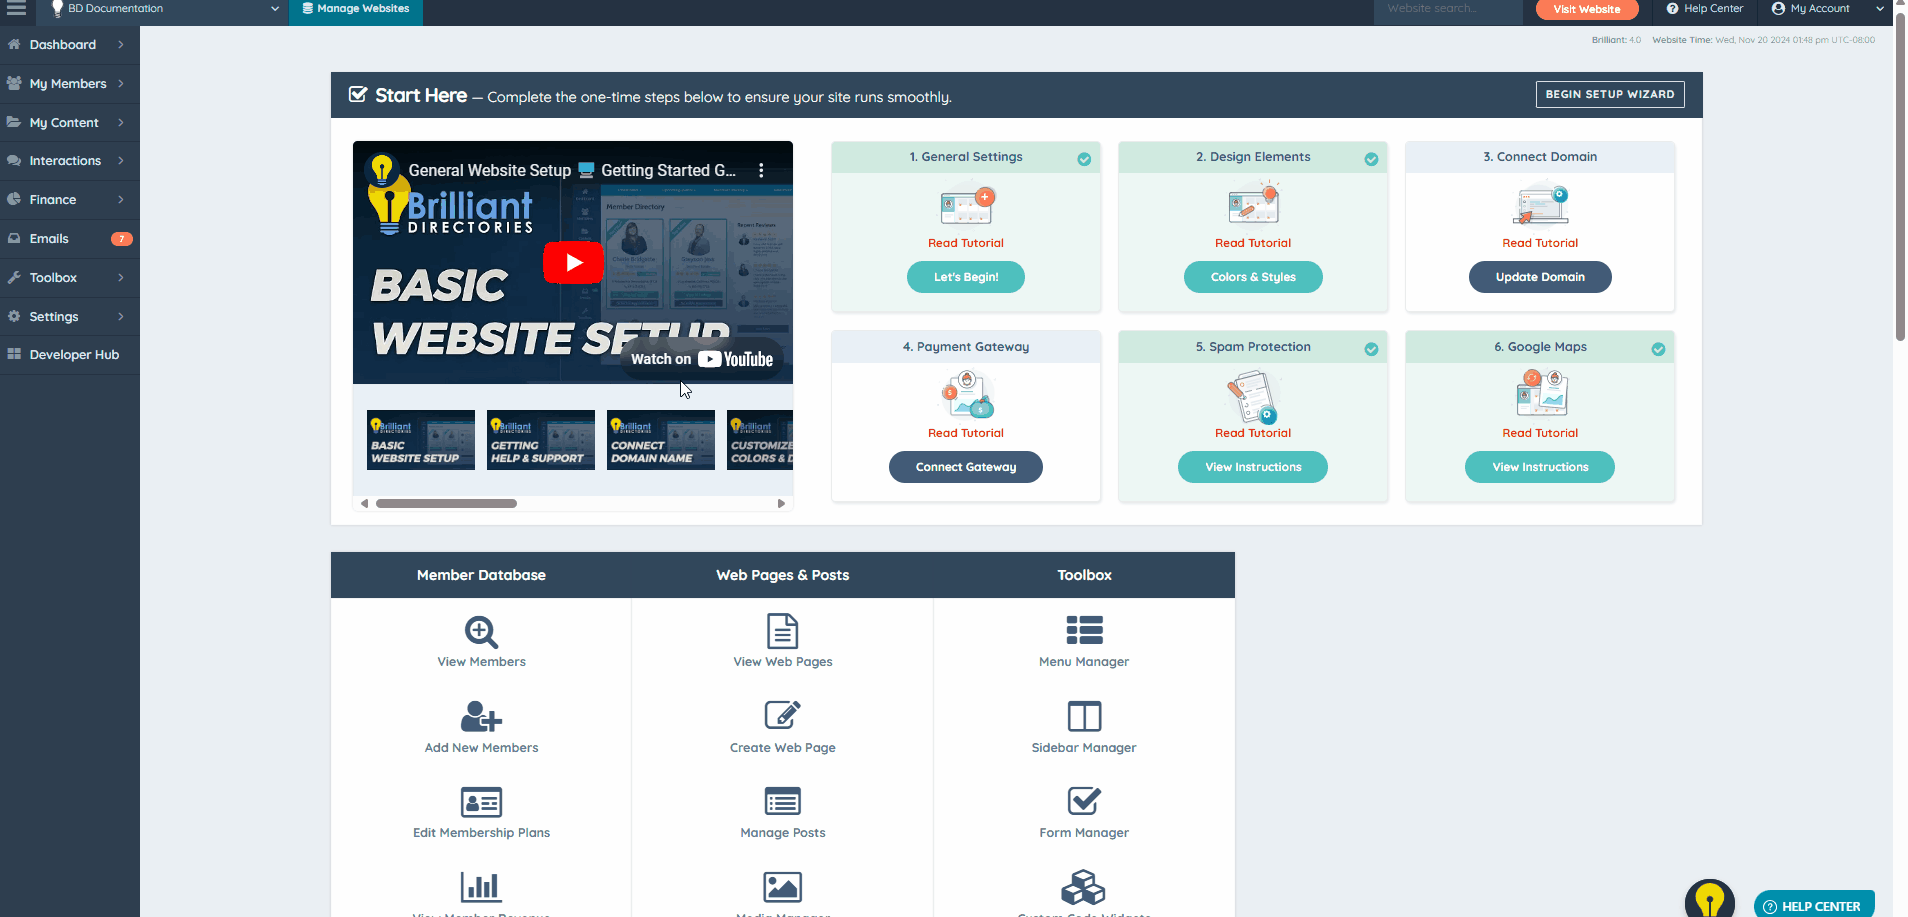1908x917 pixels.
Task: Open the My Account dropdown
Action: pyautogui.click(x=1826, y=9)
